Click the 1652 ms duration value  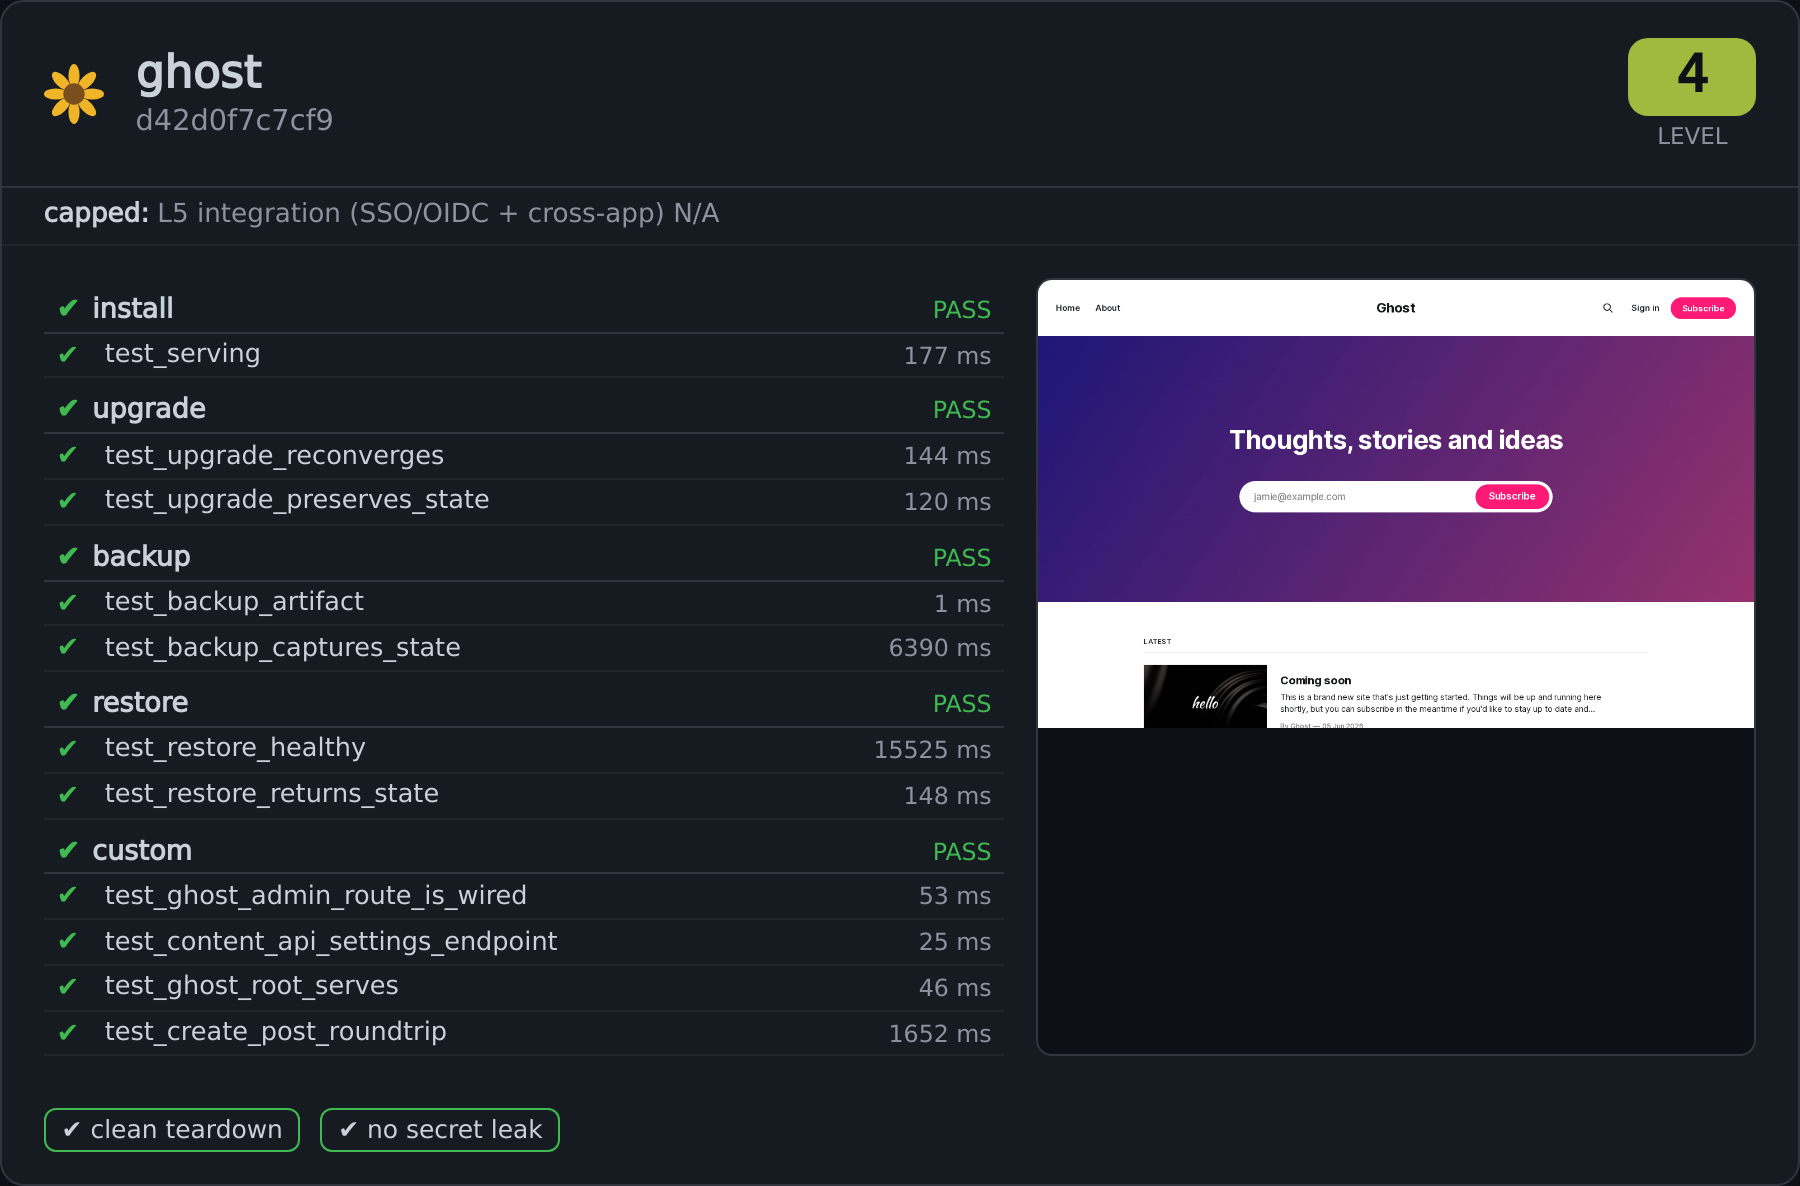coord(940,1034)
